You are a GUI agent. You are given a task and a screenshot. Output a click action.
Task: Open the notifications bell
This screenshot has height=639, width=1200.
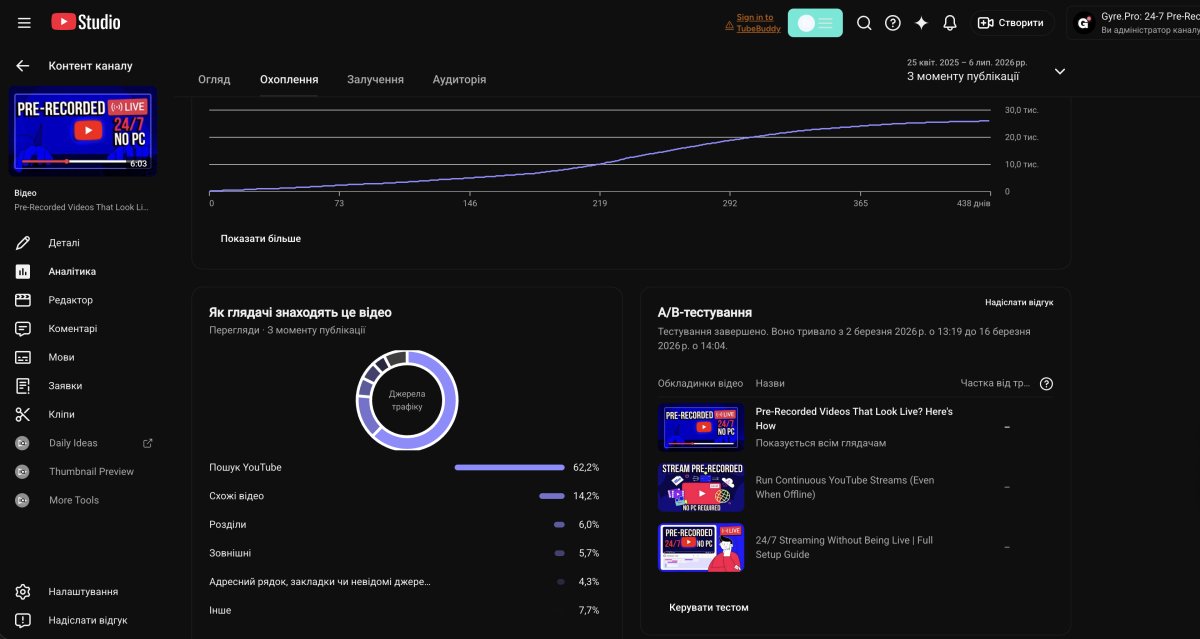950,22
